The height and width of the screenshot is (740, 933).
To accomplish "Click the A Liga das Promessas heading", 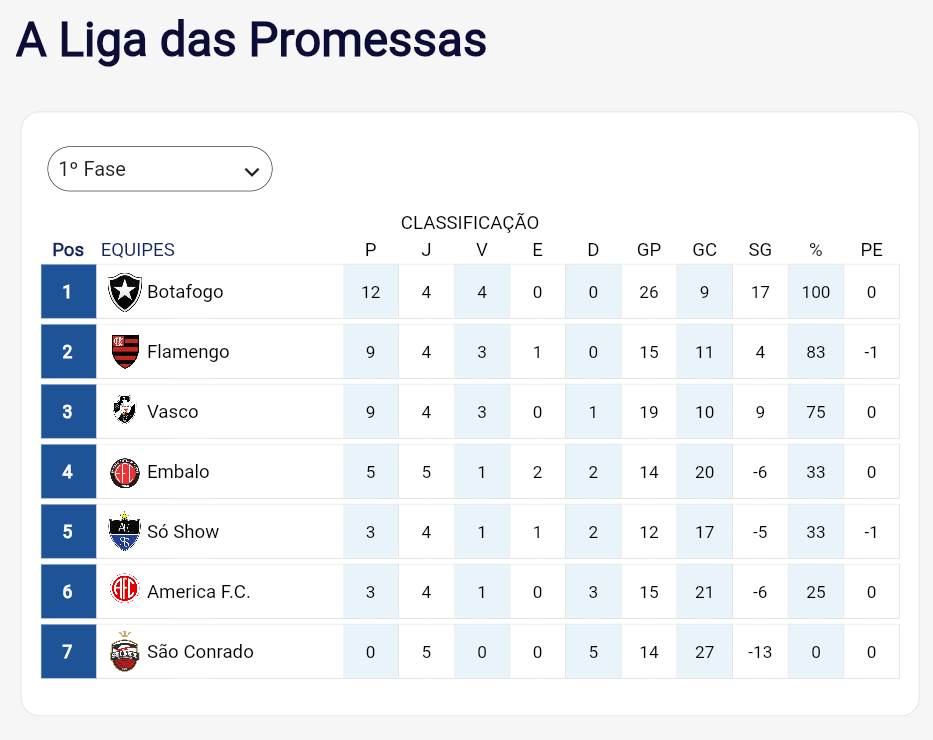I will [x=251, y=40].
